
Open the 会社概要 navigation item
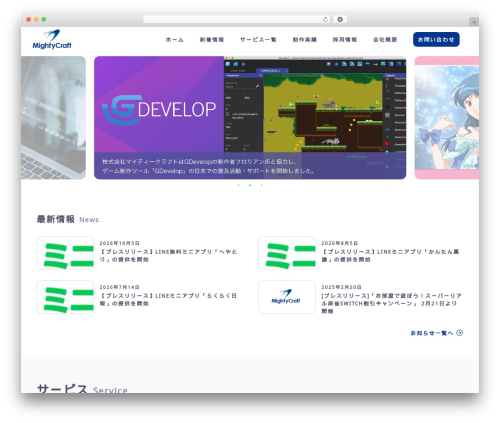[x=385, y=40]
